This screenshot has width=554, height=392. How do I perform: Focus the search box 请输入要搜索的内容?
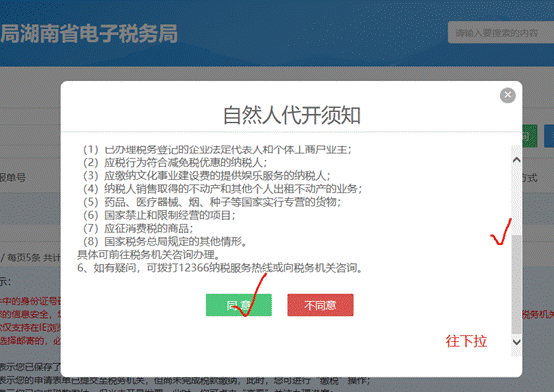click(x=501, y=33)
